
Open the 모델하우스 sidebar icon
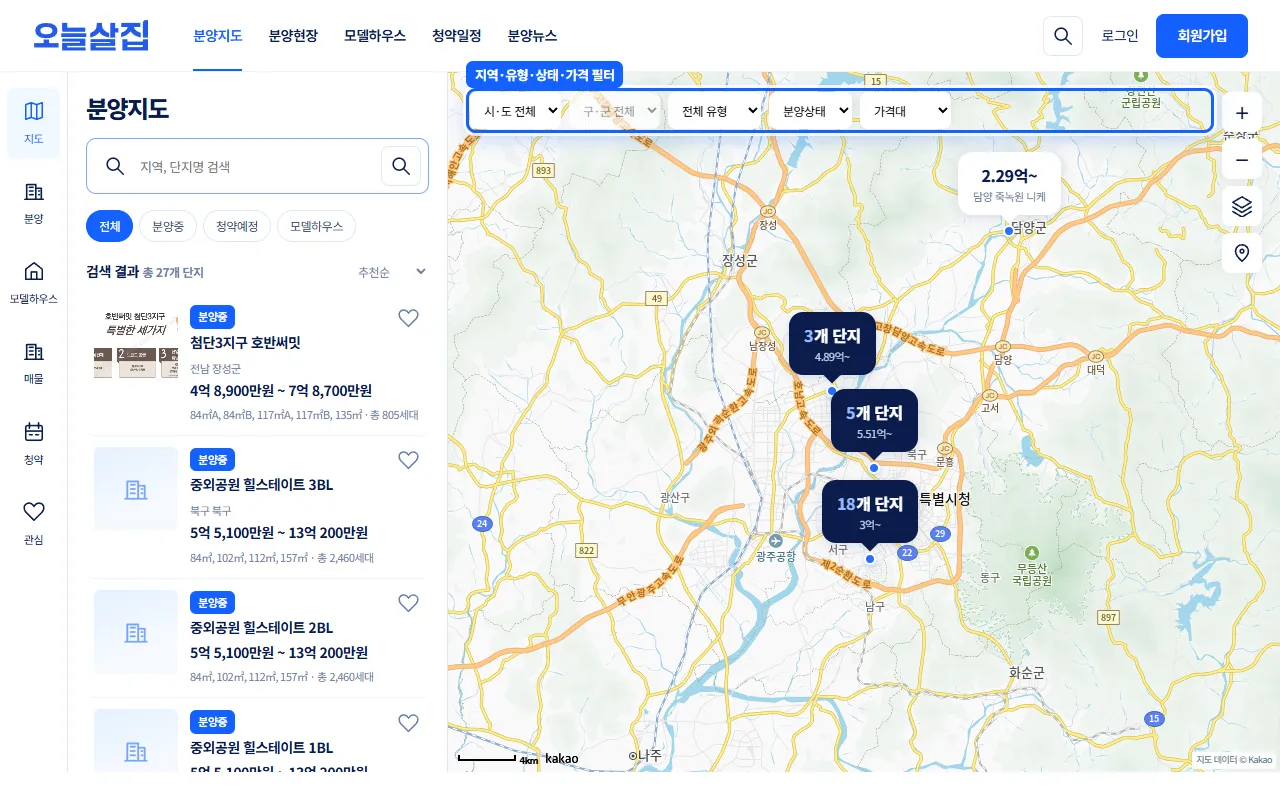pos(33,283)
